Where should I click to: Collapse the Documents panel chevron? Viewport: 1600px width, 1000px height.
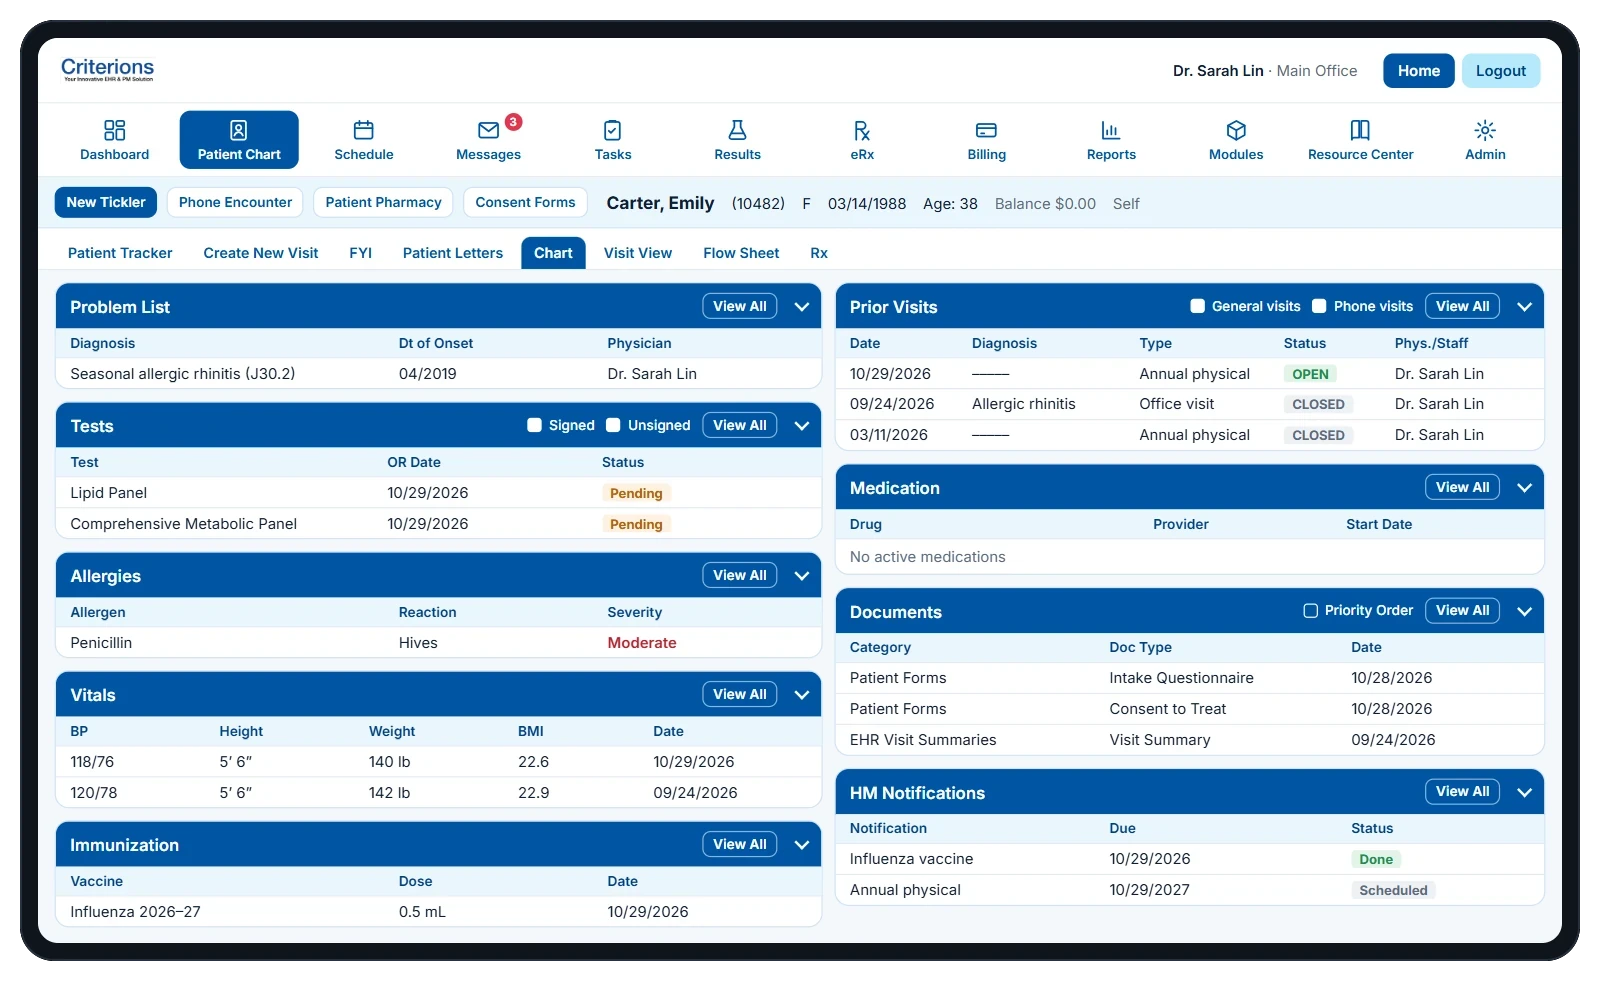[1525, 611]
